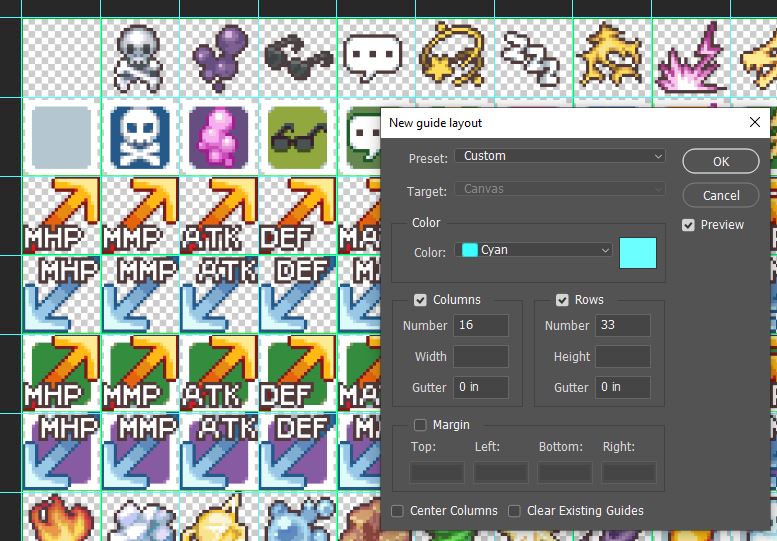The image size is (777, 541).
Task: Click the white speech bubble sprite in top row
Action: pyautogui.click(x=373, y=57)
